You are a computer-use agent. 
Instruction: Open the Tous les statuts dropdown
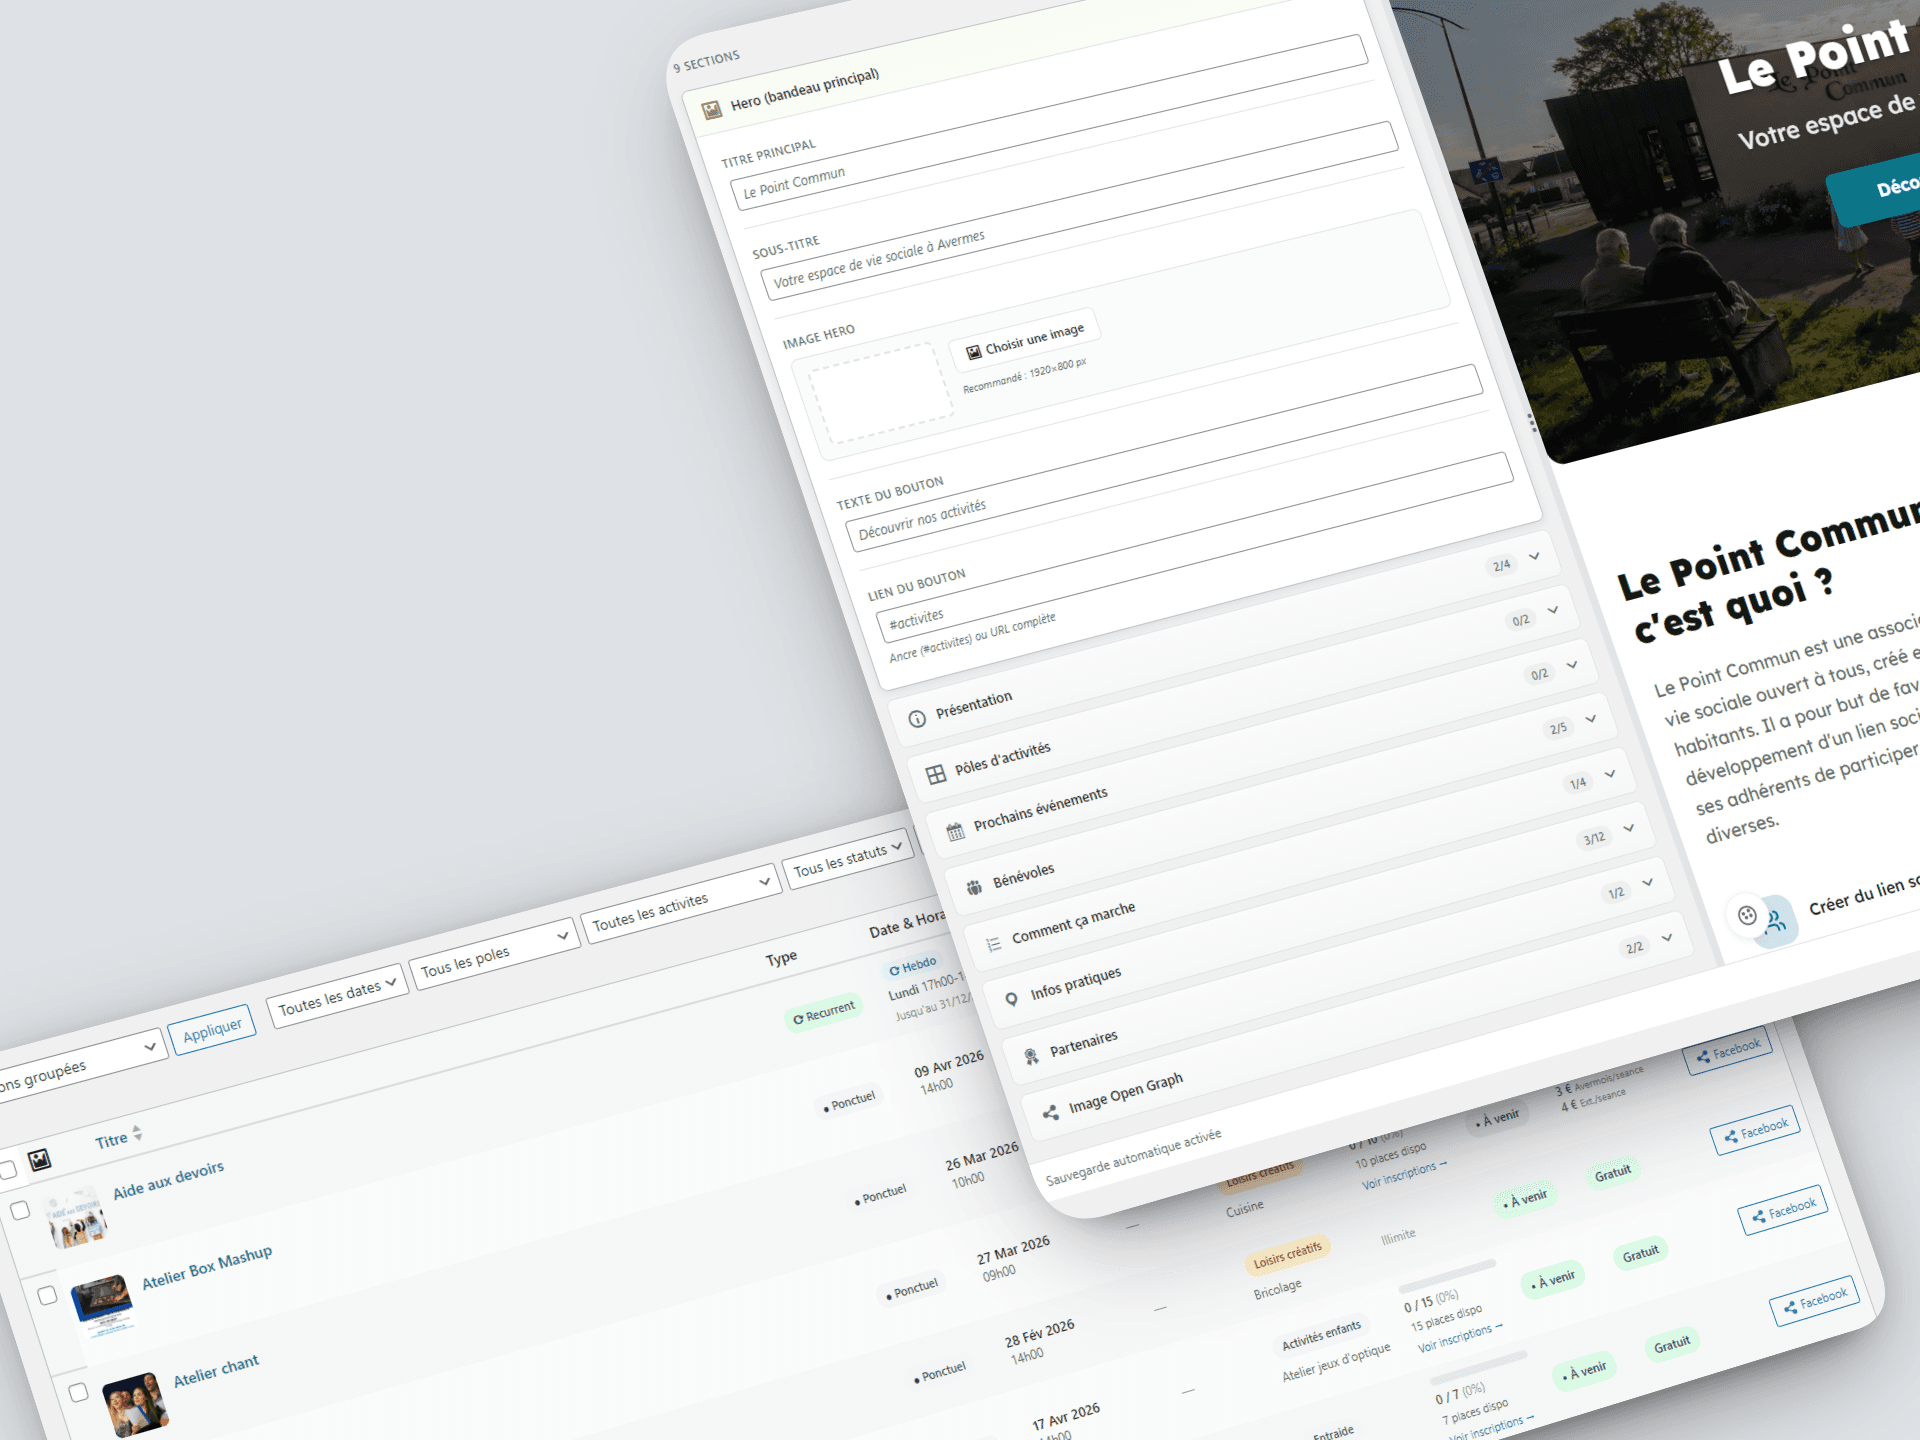pos(847,857)
